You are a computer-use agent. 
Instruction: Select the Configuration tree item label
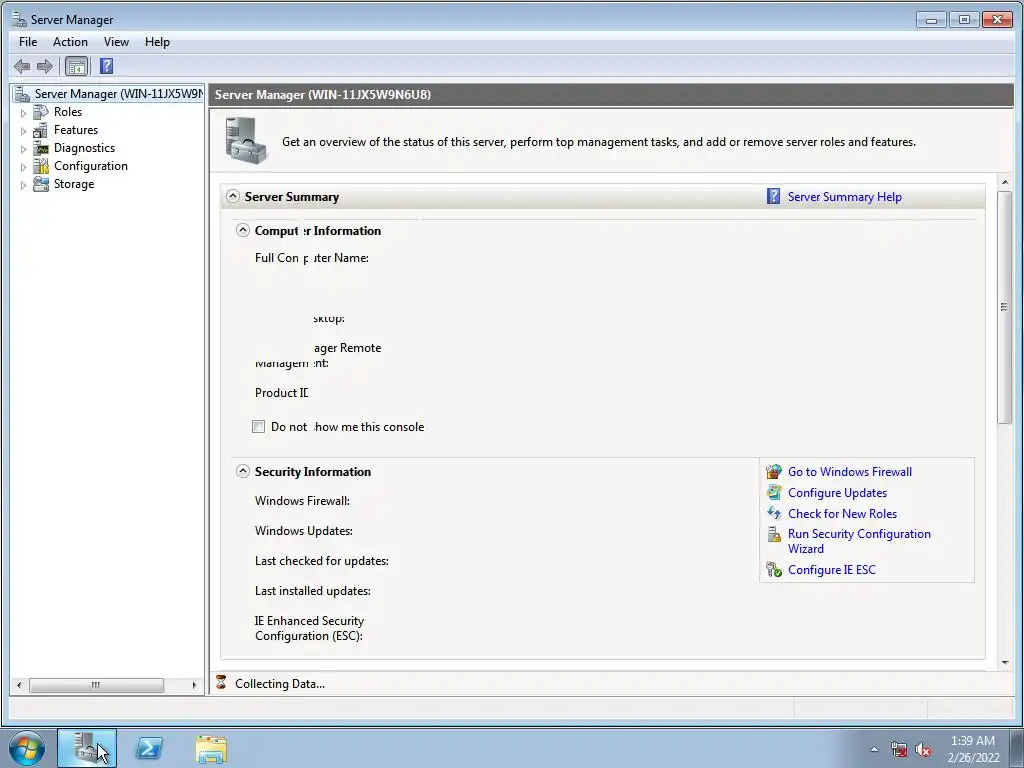(91, 166)
